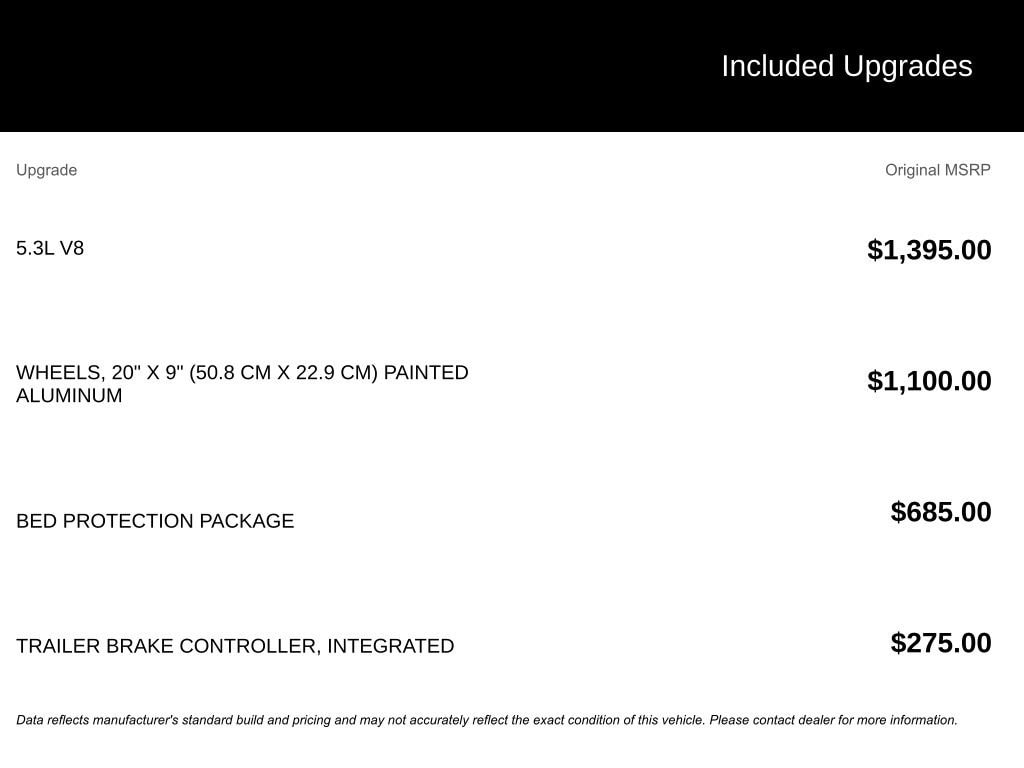1024x768 pixels.
Task: Select the 5.3L V8 upgrade row
Action: (50, 248)
